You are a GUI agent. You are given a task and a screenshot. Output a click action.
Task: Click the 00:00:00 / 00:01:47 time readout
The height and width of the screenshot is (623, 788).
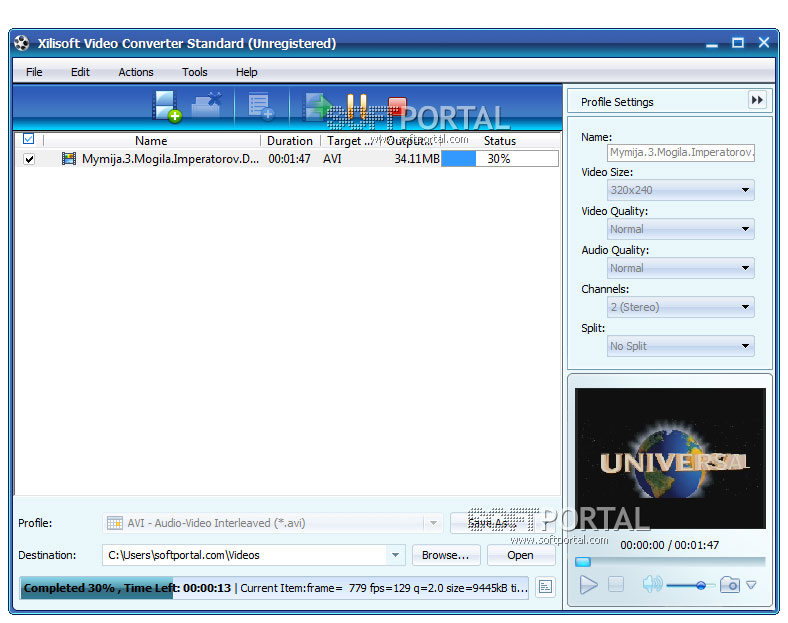click(669, 545)
